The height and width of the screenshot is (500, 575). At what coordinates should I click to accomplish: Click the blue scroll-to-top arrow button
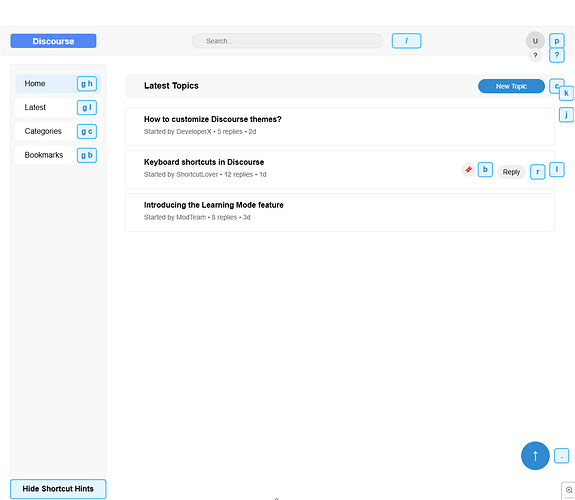tap(535, 456)
